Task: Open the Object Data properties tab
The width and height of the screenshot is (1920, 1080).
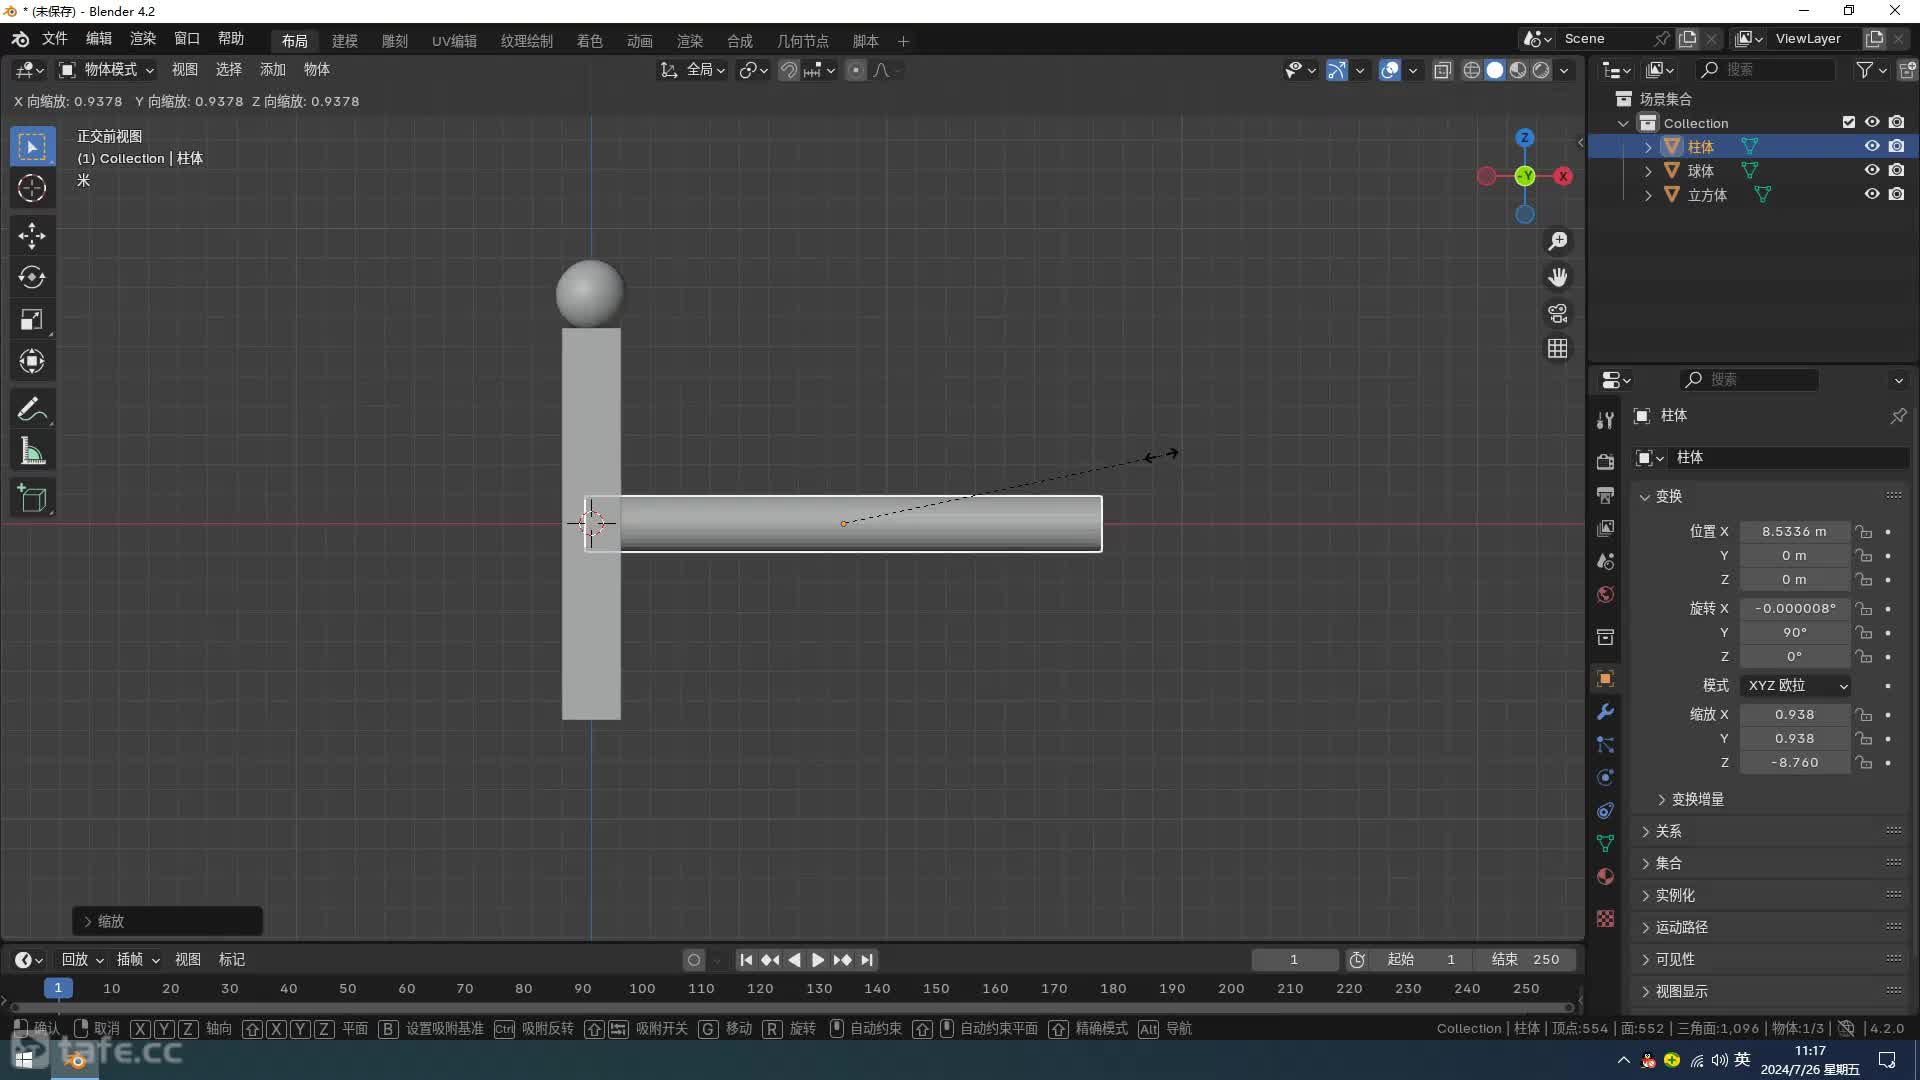Action: [x=1605, y=844]
